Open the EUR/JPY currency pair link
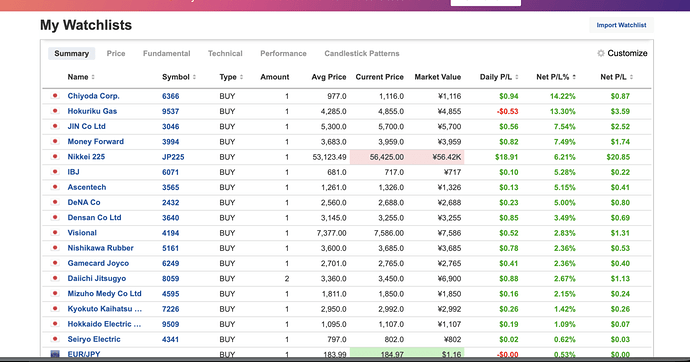 pos(84,354)
